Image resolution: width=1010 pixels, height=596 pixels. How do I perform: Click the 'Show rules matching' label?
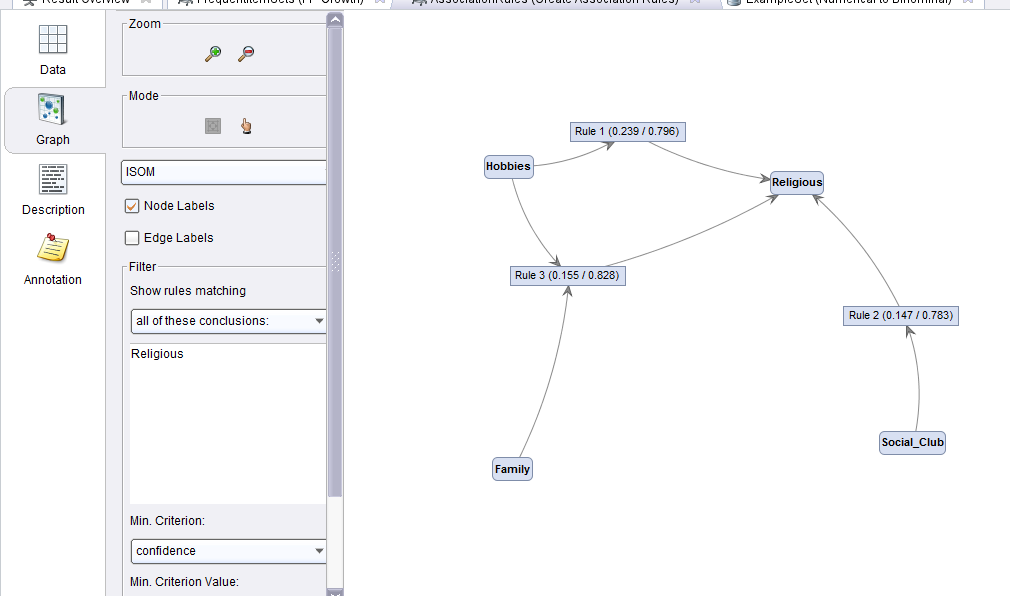(188, 291)
